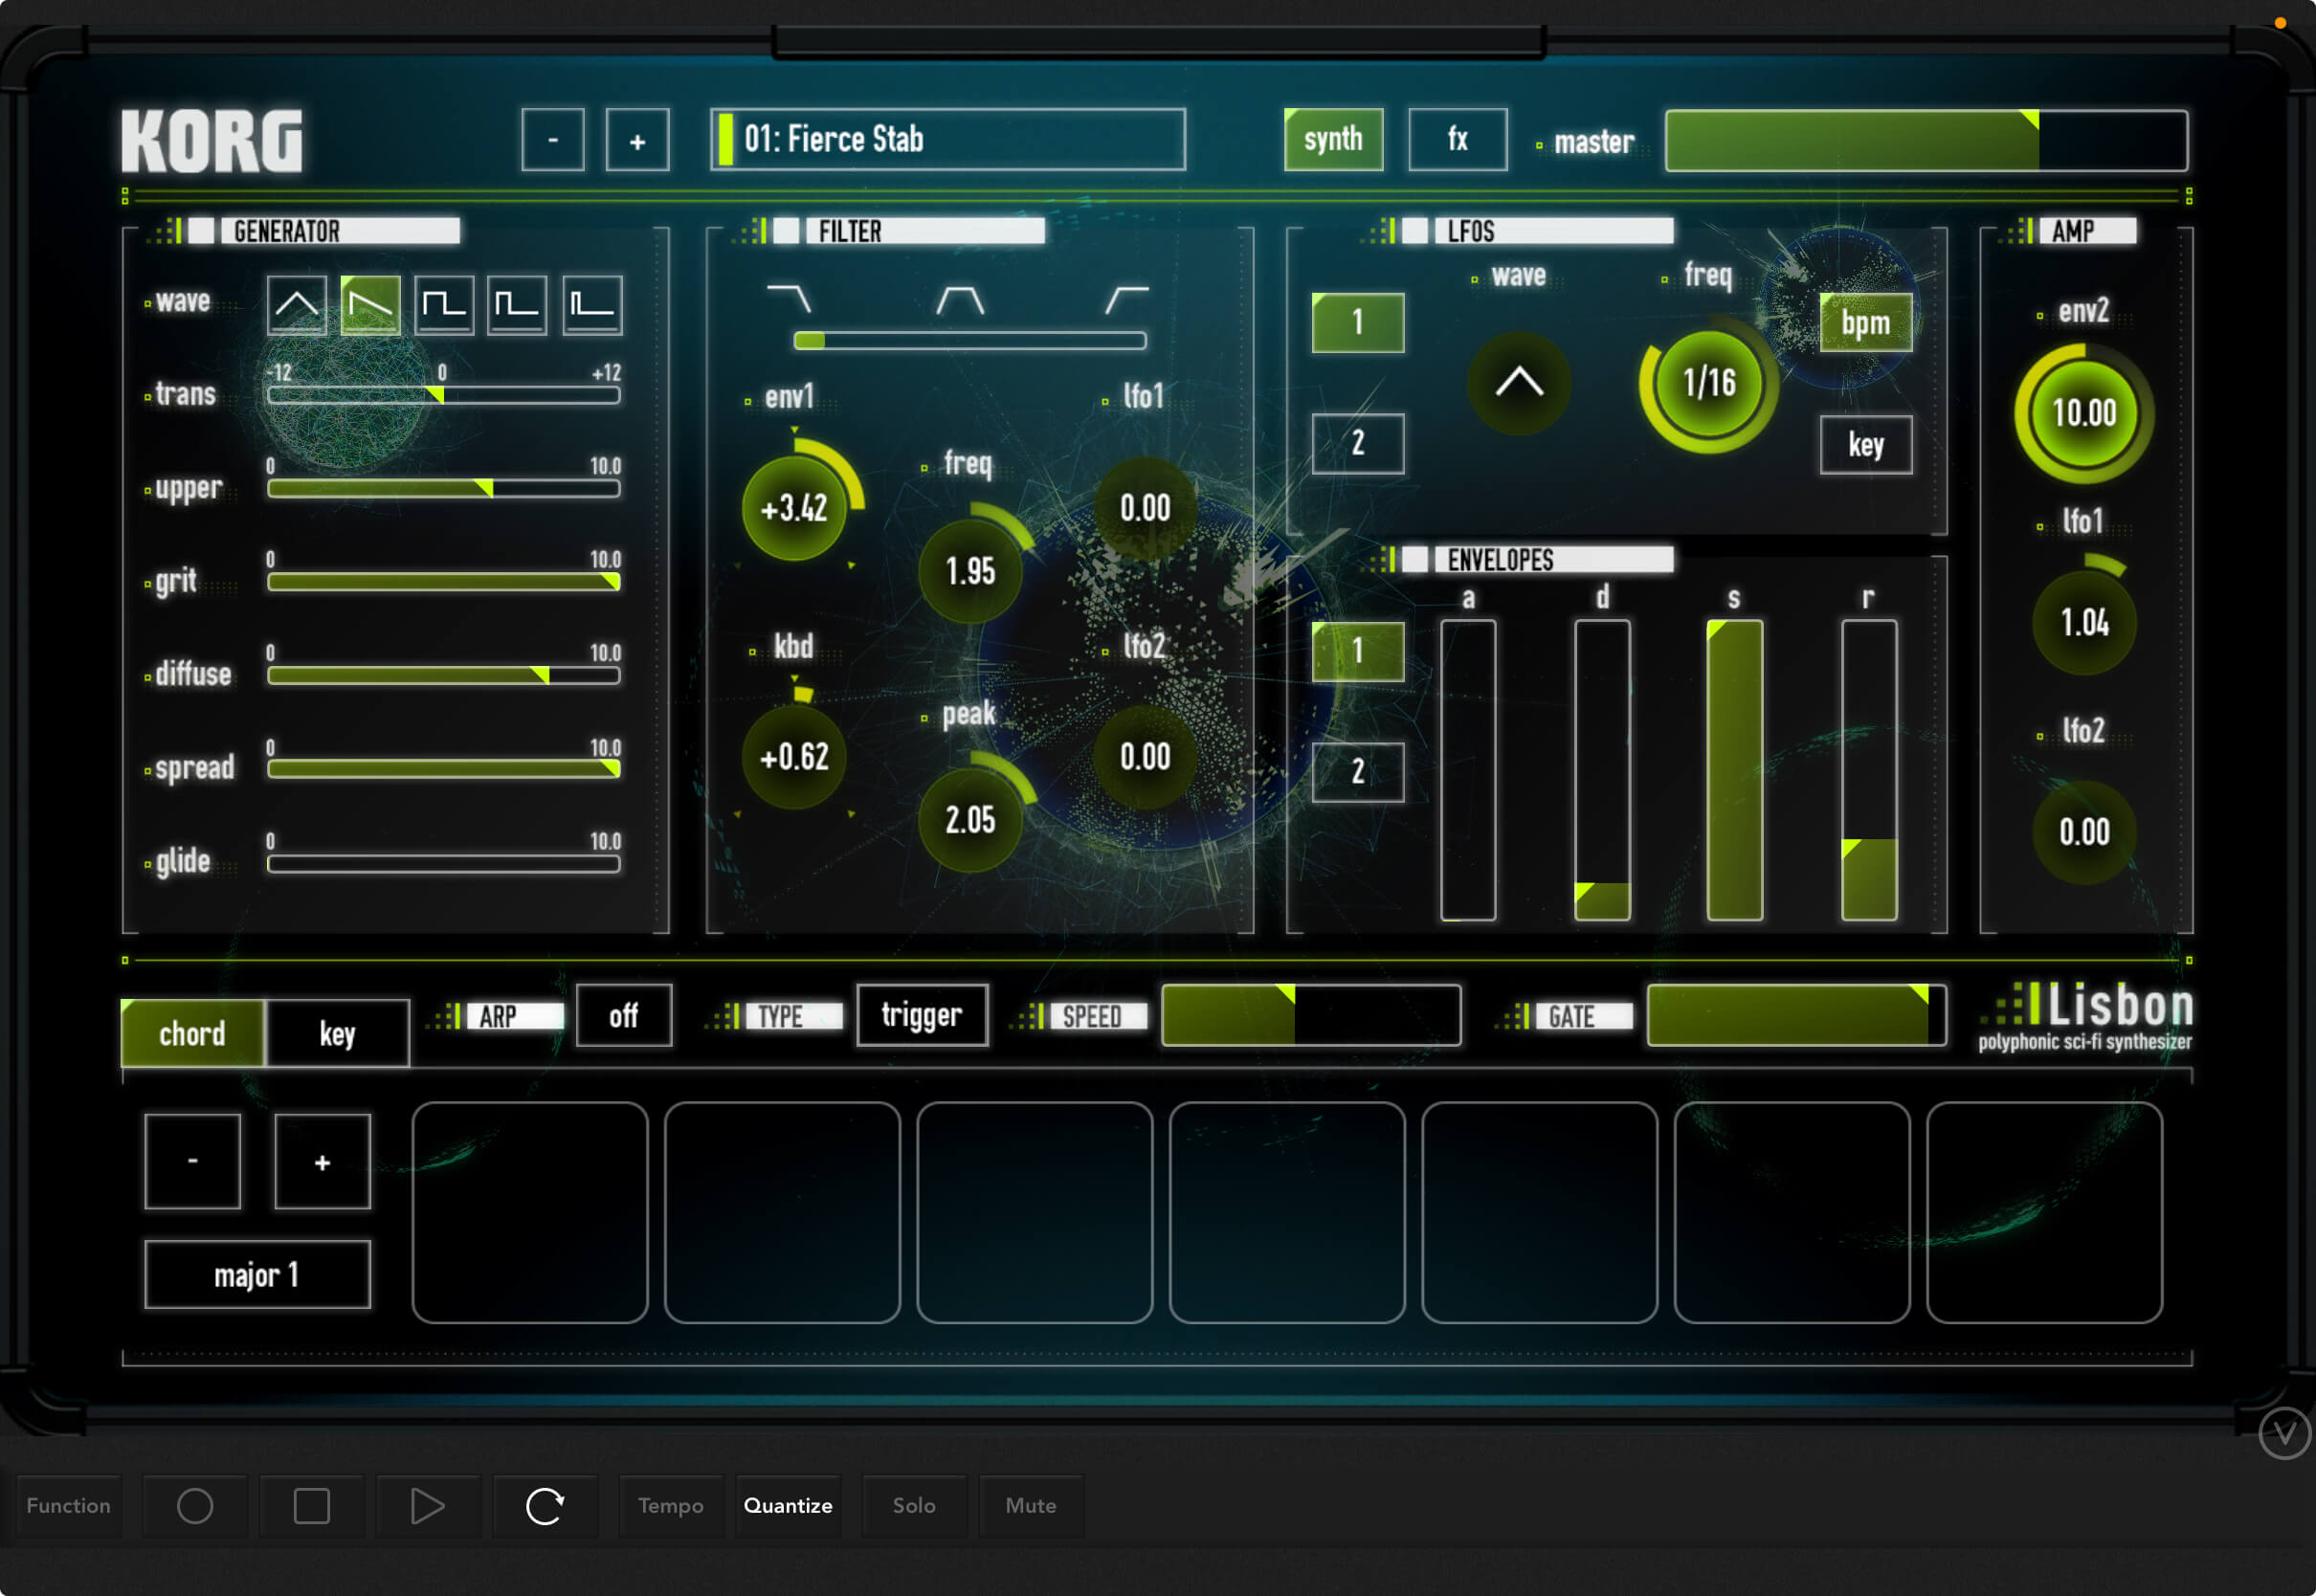Select the narrowest pulse waveform in Generator

click(x=592, y=305)
